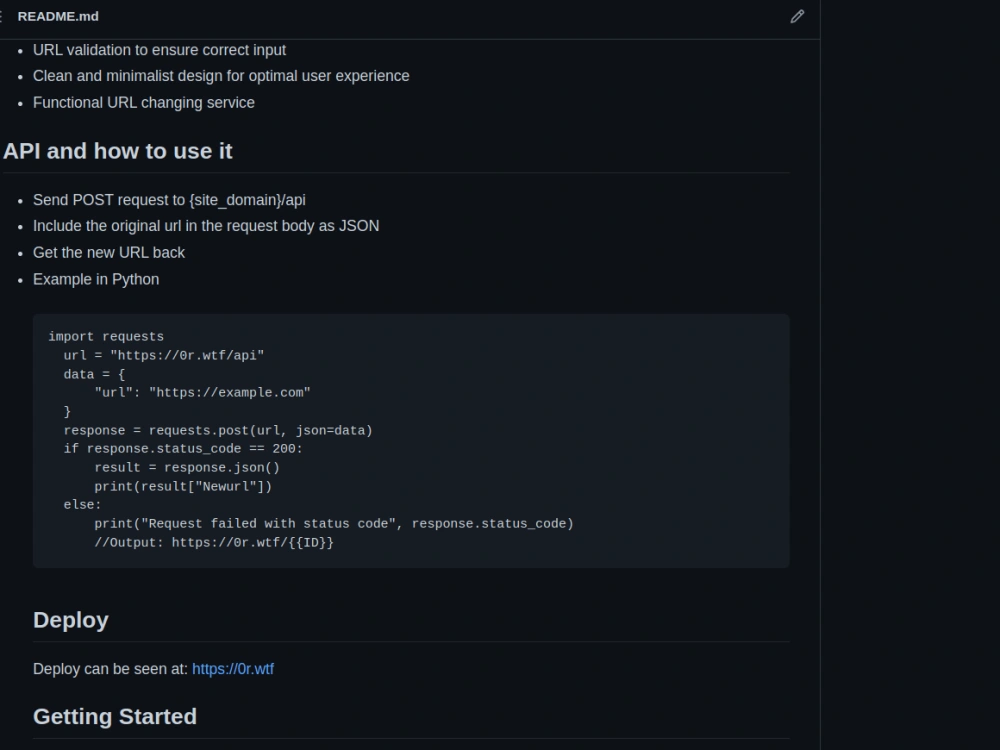Image resolution: width=1000 pixels, height=750 pixels.
Task: Click 'Get the new URL back' bullet
Action: pos(109,253)
